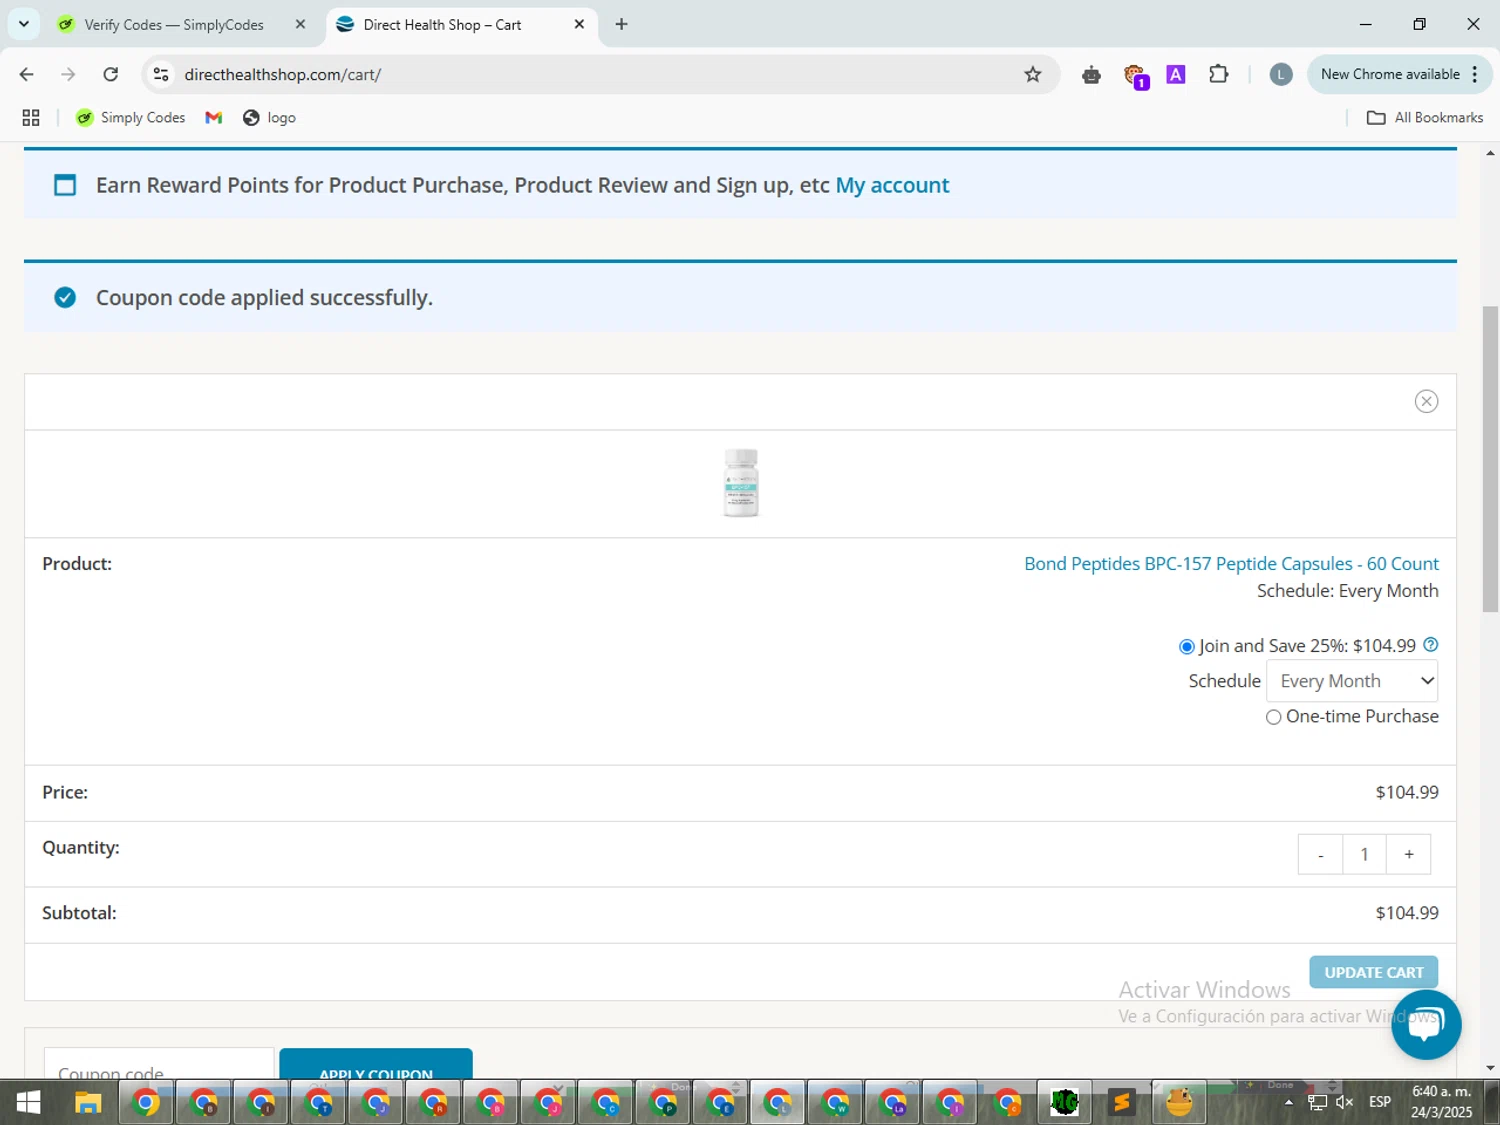This screenshot has width=1500, height=1125.
Task: Click the quantity field showing 1
Action: click(x=1364, y=855)
